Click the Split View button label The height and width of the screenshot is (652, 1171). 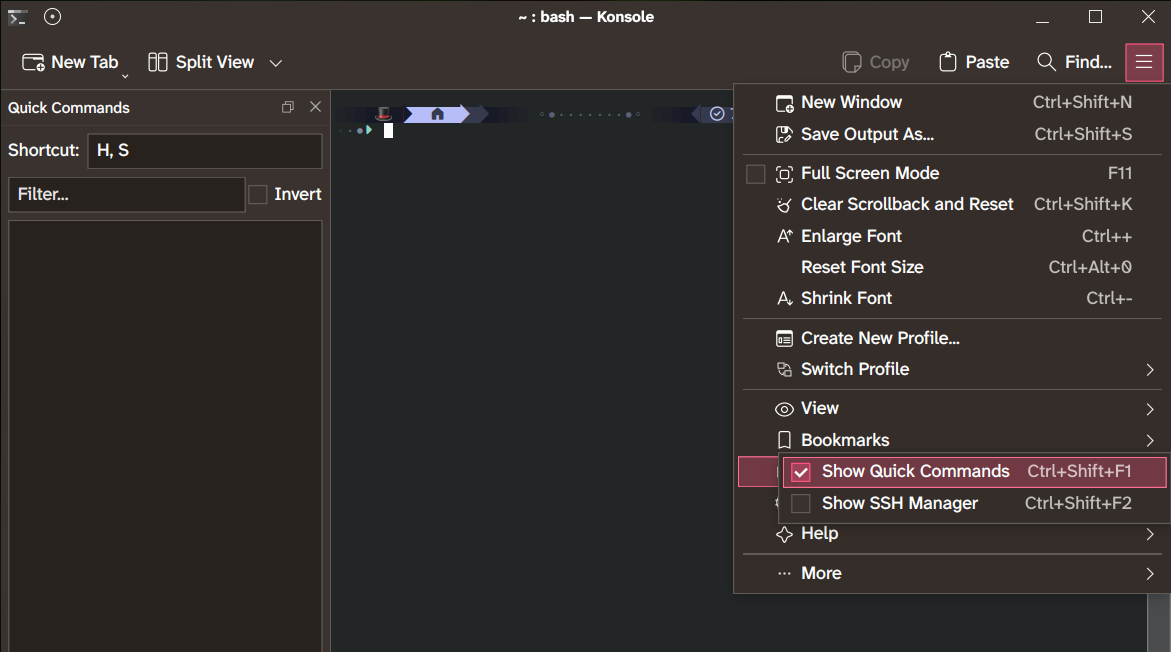(215, 62)
